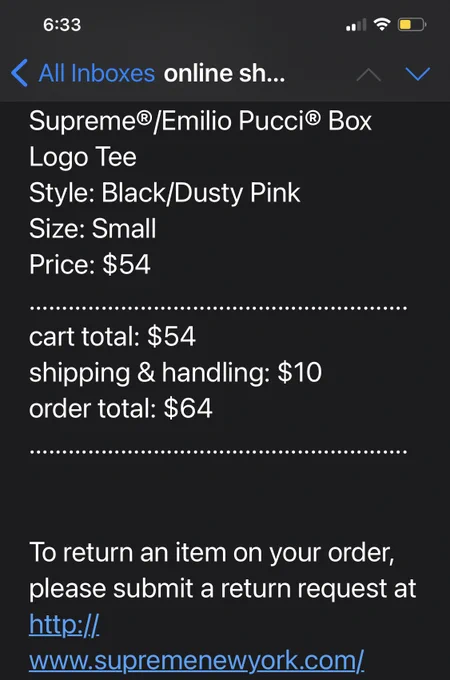Image resolution: width=450 pixels, height=680 pixels.
Task: Open the http:// link
Action: 64,624
